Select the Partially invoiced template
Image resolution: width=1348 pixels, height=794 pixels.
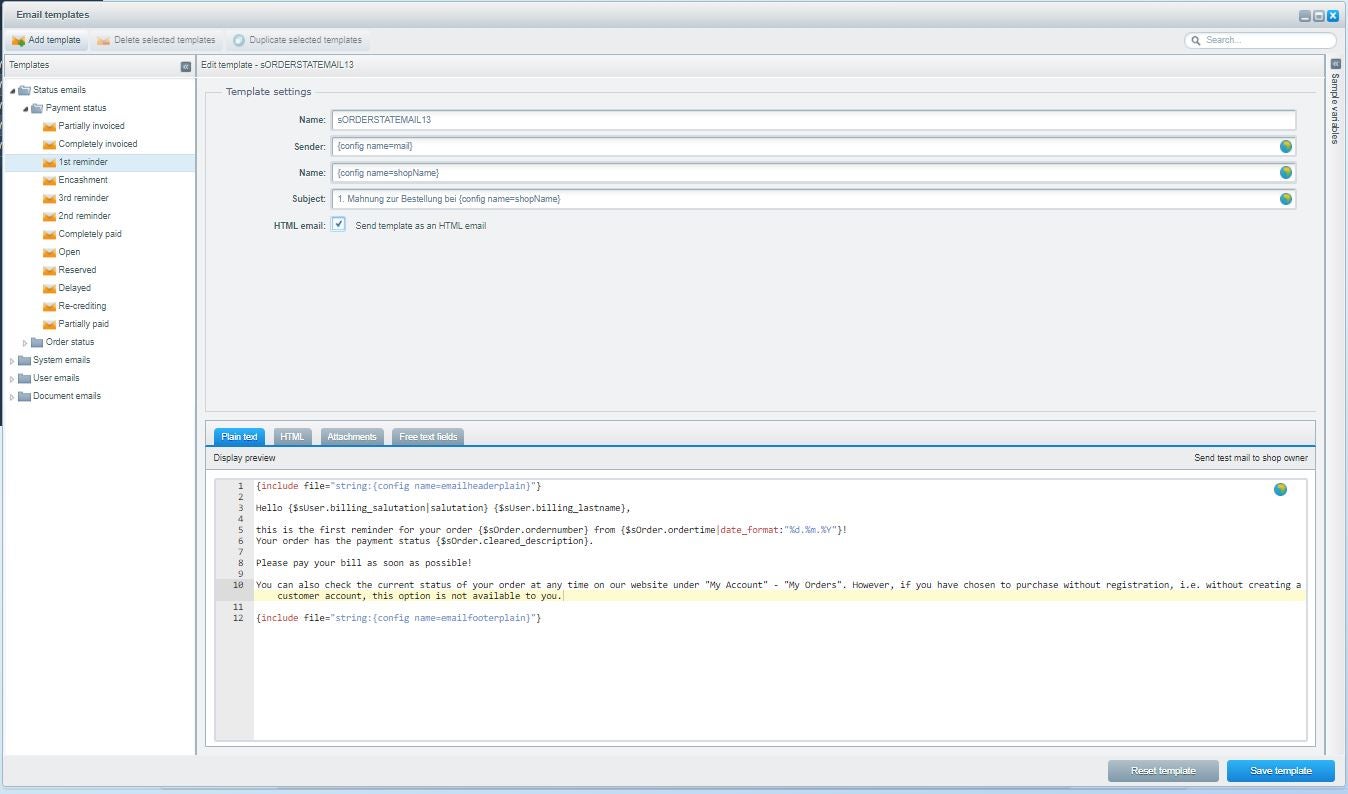[91, 126]
